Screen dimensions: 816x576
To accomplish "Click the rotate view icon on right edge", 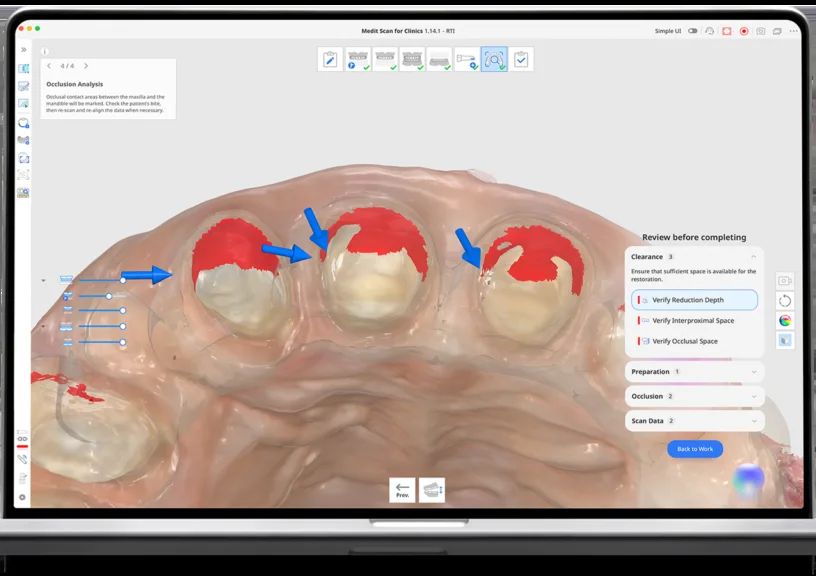I will pyautogui.click(x=785, y=301).
